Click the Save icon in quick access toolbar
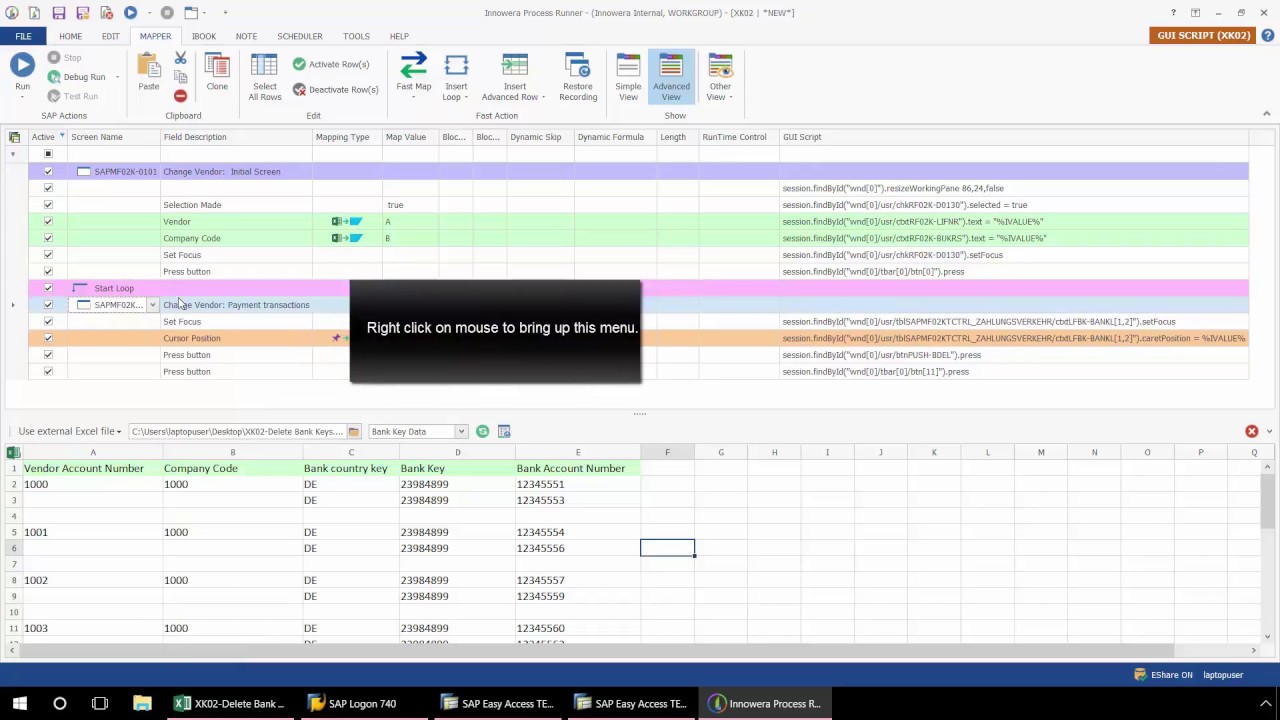1280x720 pixels. point(59,13)
